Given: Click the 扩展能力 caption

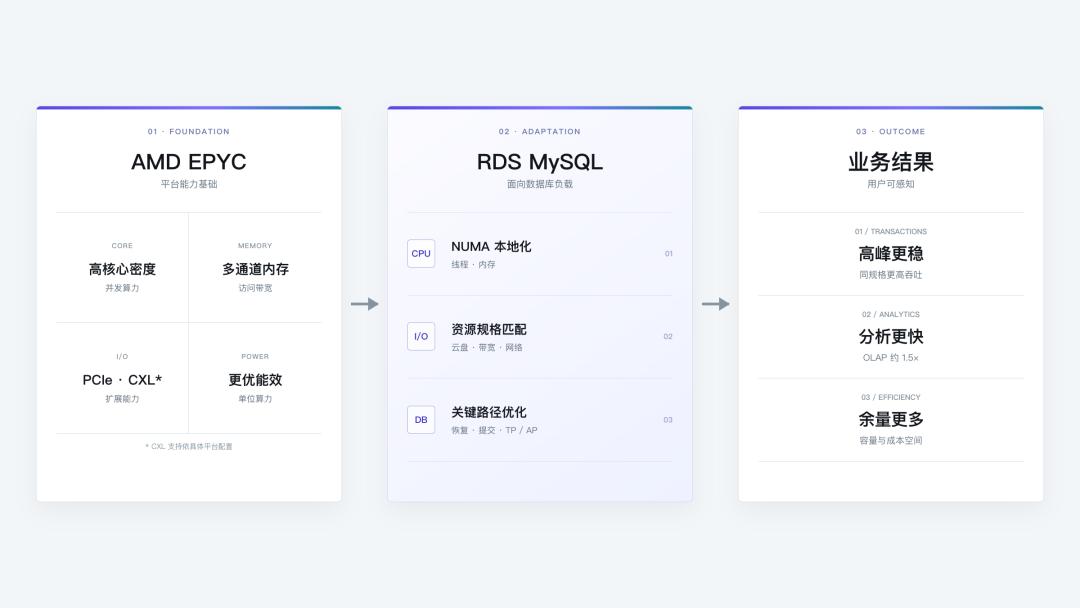Looking at the screenshot, I should click(122, 399).
